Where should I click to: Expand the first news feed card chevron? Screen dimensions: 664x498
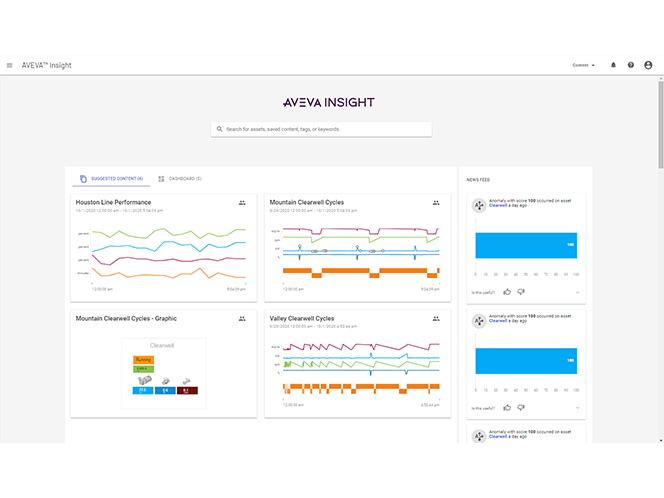(x=577, y=292)
